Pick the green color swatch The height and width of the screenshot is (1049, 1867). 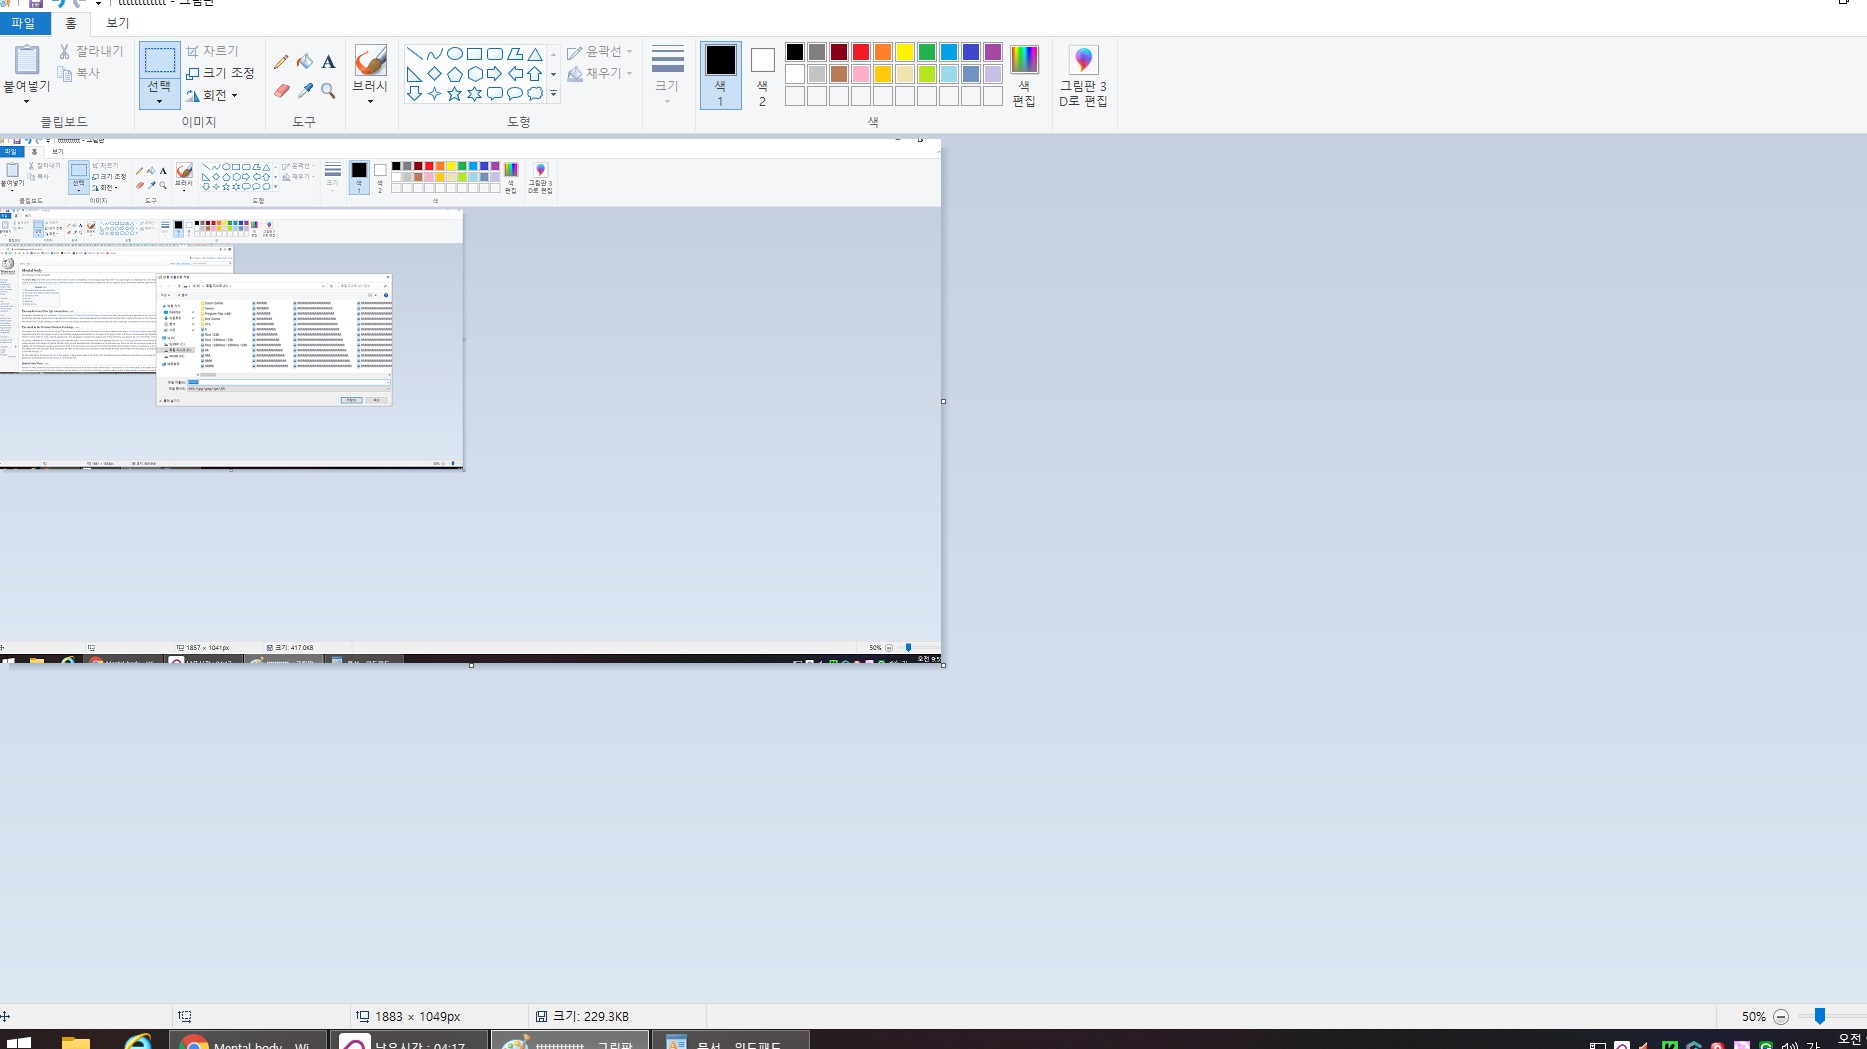pos(927,52)
